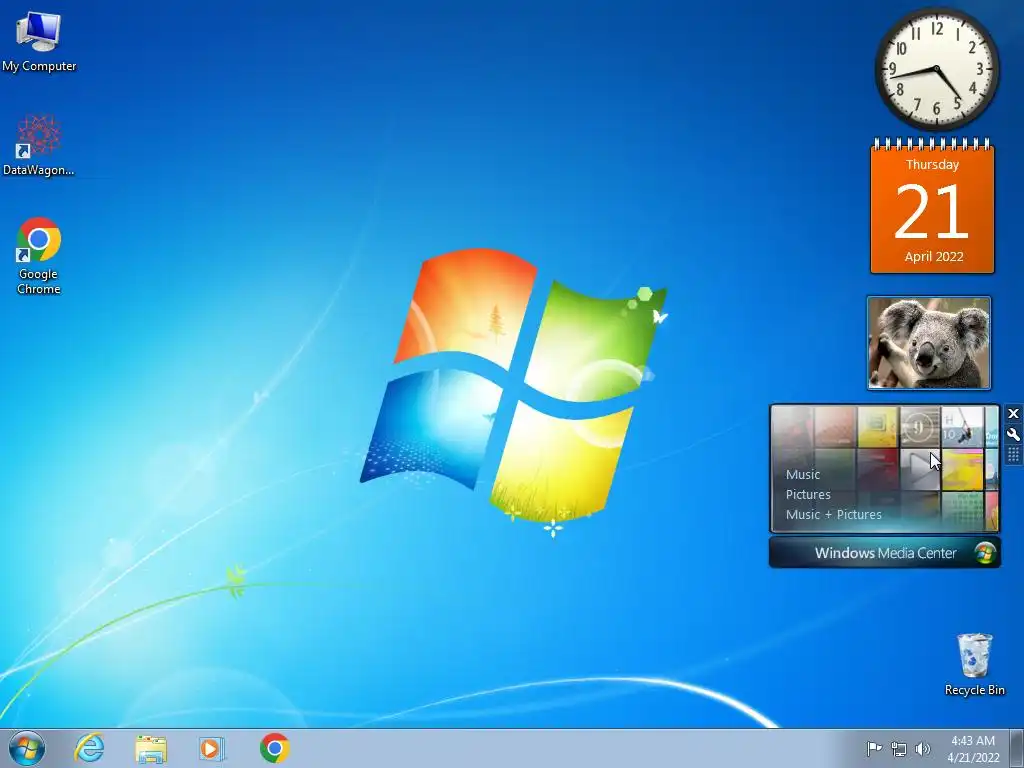Launch Internet Explorer from the taskbar

pos(89,748)
